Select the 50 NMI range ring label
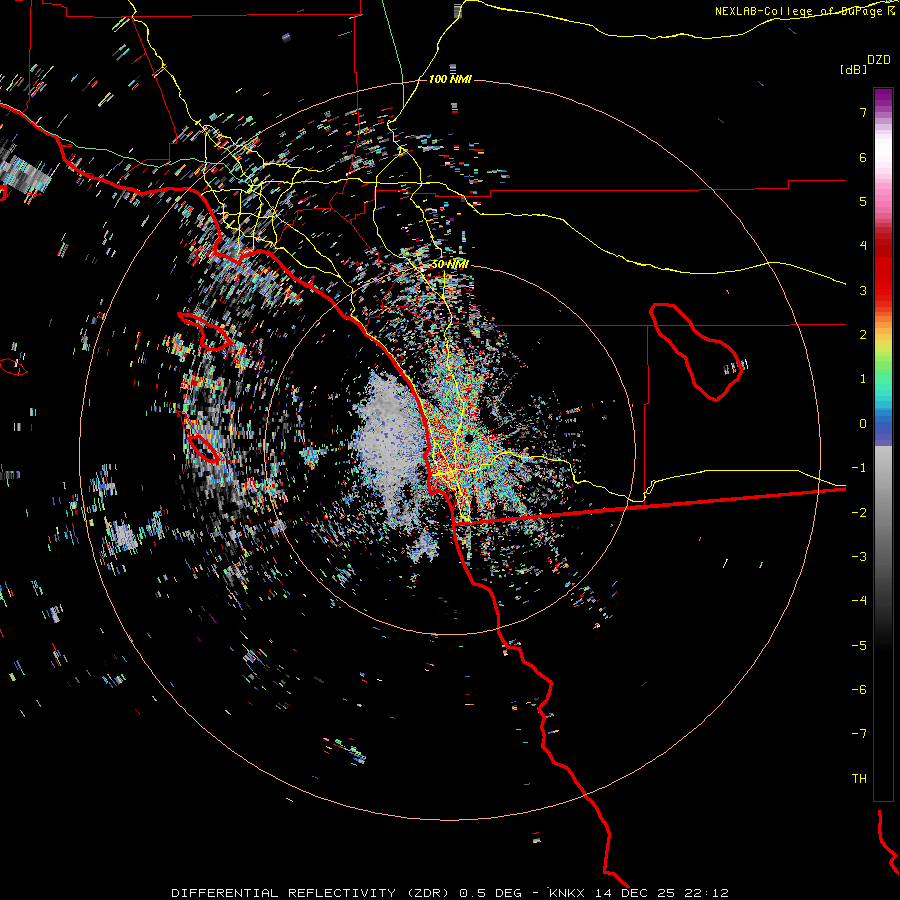Image resolution: width=900 pixels, height=900 pixels. [x=450, y=264]
